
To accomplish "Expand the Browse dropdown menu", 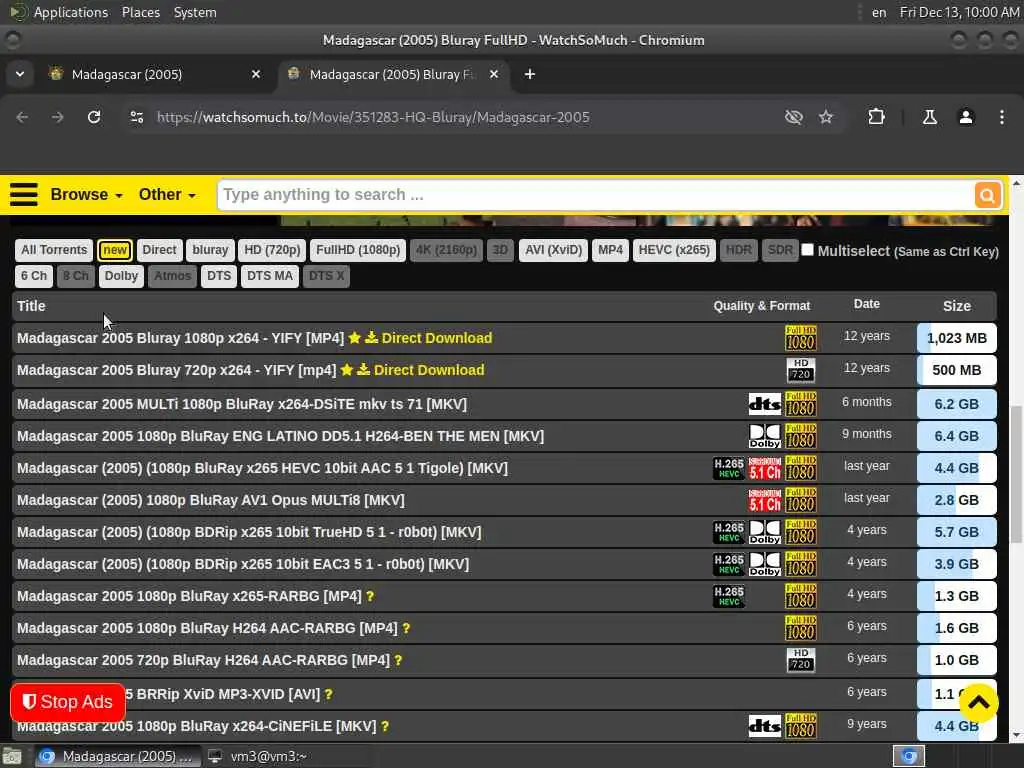I will pos(86,195).
